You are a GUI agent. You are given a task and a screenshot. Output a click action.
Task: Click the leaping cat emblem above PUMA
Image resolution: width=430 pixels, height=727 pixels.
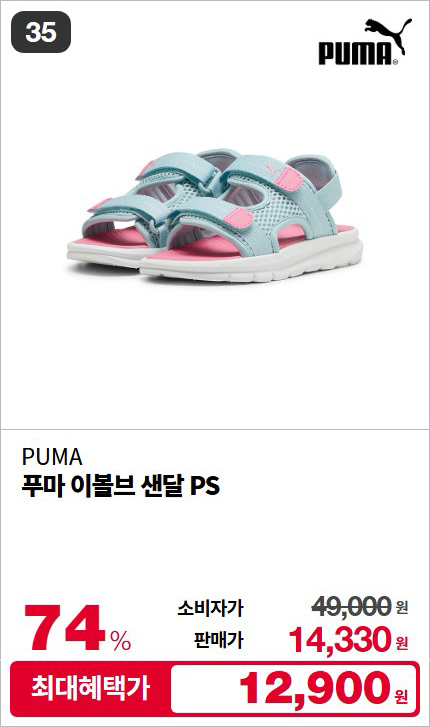tap(388, 33)
